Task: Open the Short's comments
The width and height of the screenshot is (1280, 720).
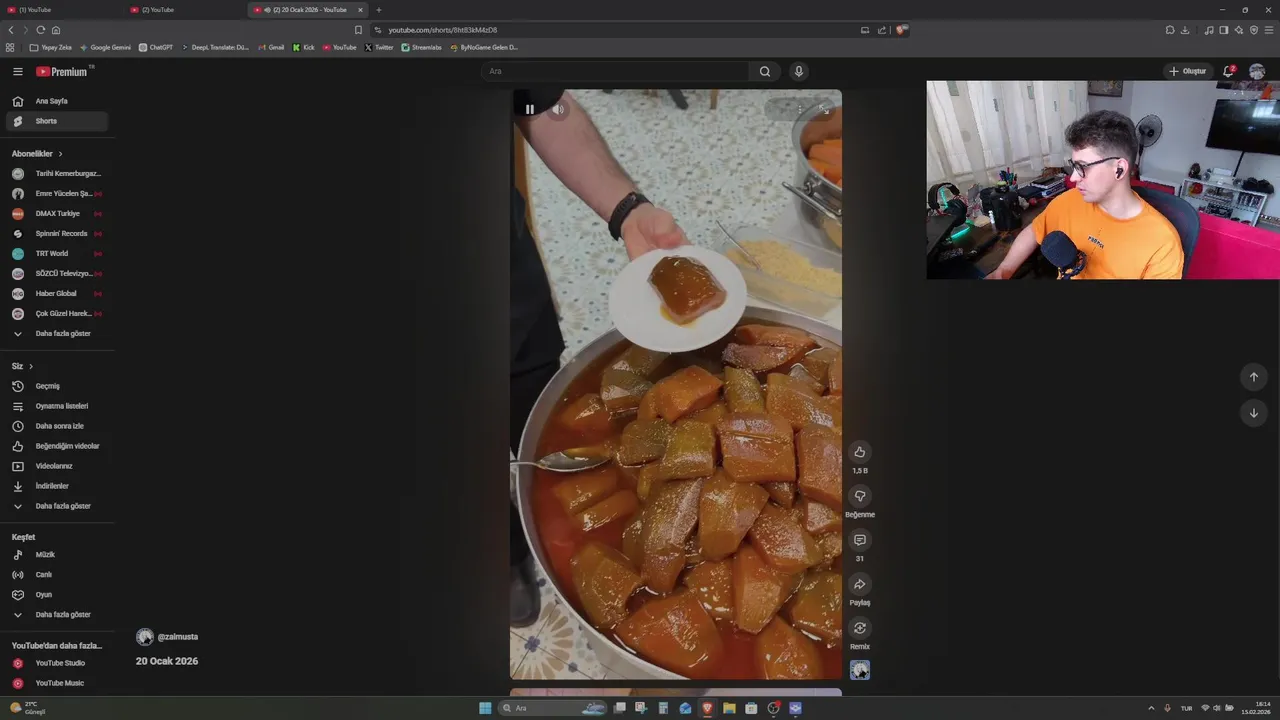Action: coord(859,540)
